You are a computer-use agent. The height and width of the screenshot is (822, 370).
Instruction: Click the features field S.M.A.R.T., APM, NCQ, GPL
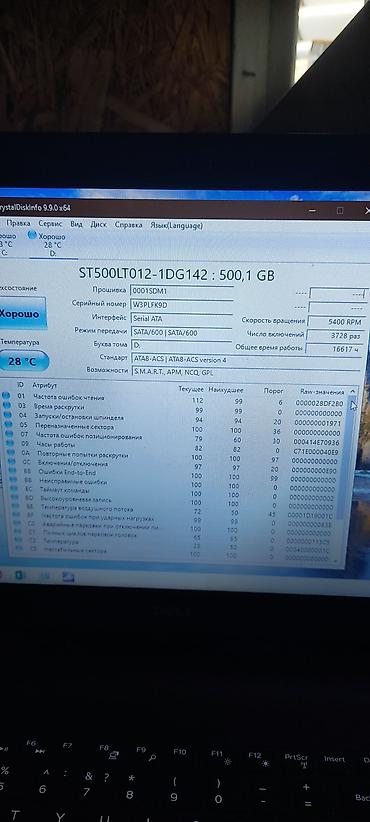tap(247, 372)
